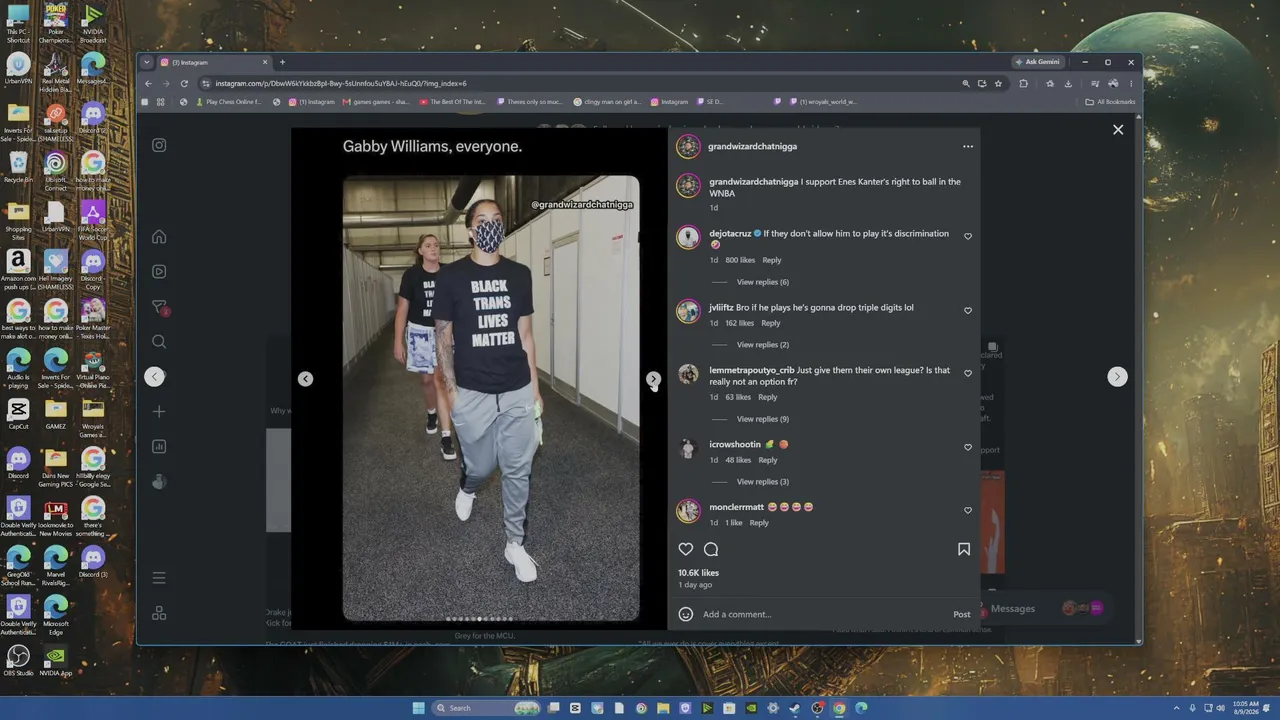Like icrowshootin's comment
The height and width of the screenshot is (720, 1280).
[968, 448]
